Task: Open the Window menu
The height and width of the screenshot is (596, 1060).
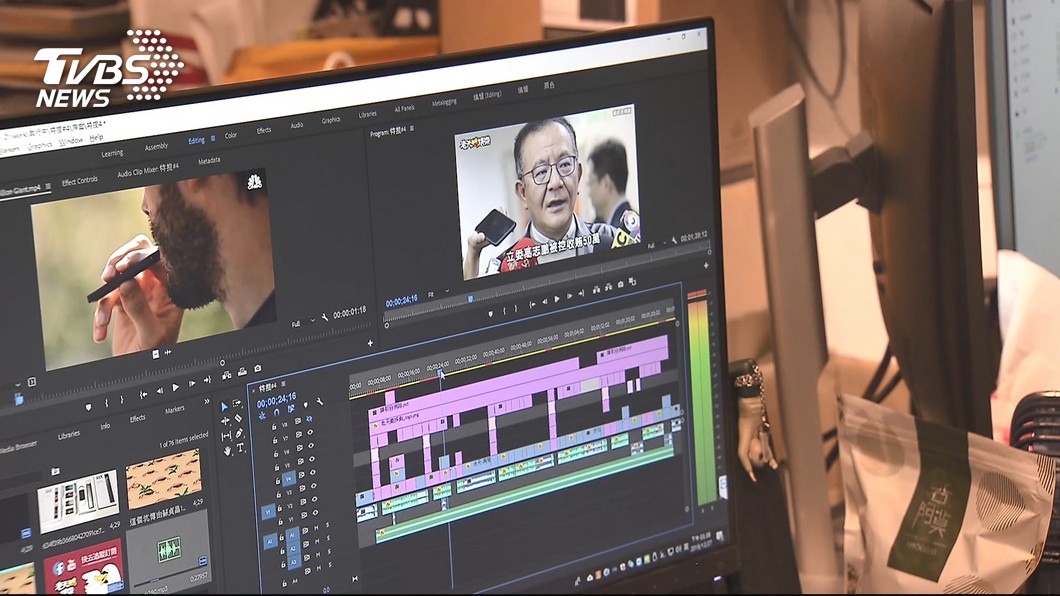Action: [x=70, y=141]
